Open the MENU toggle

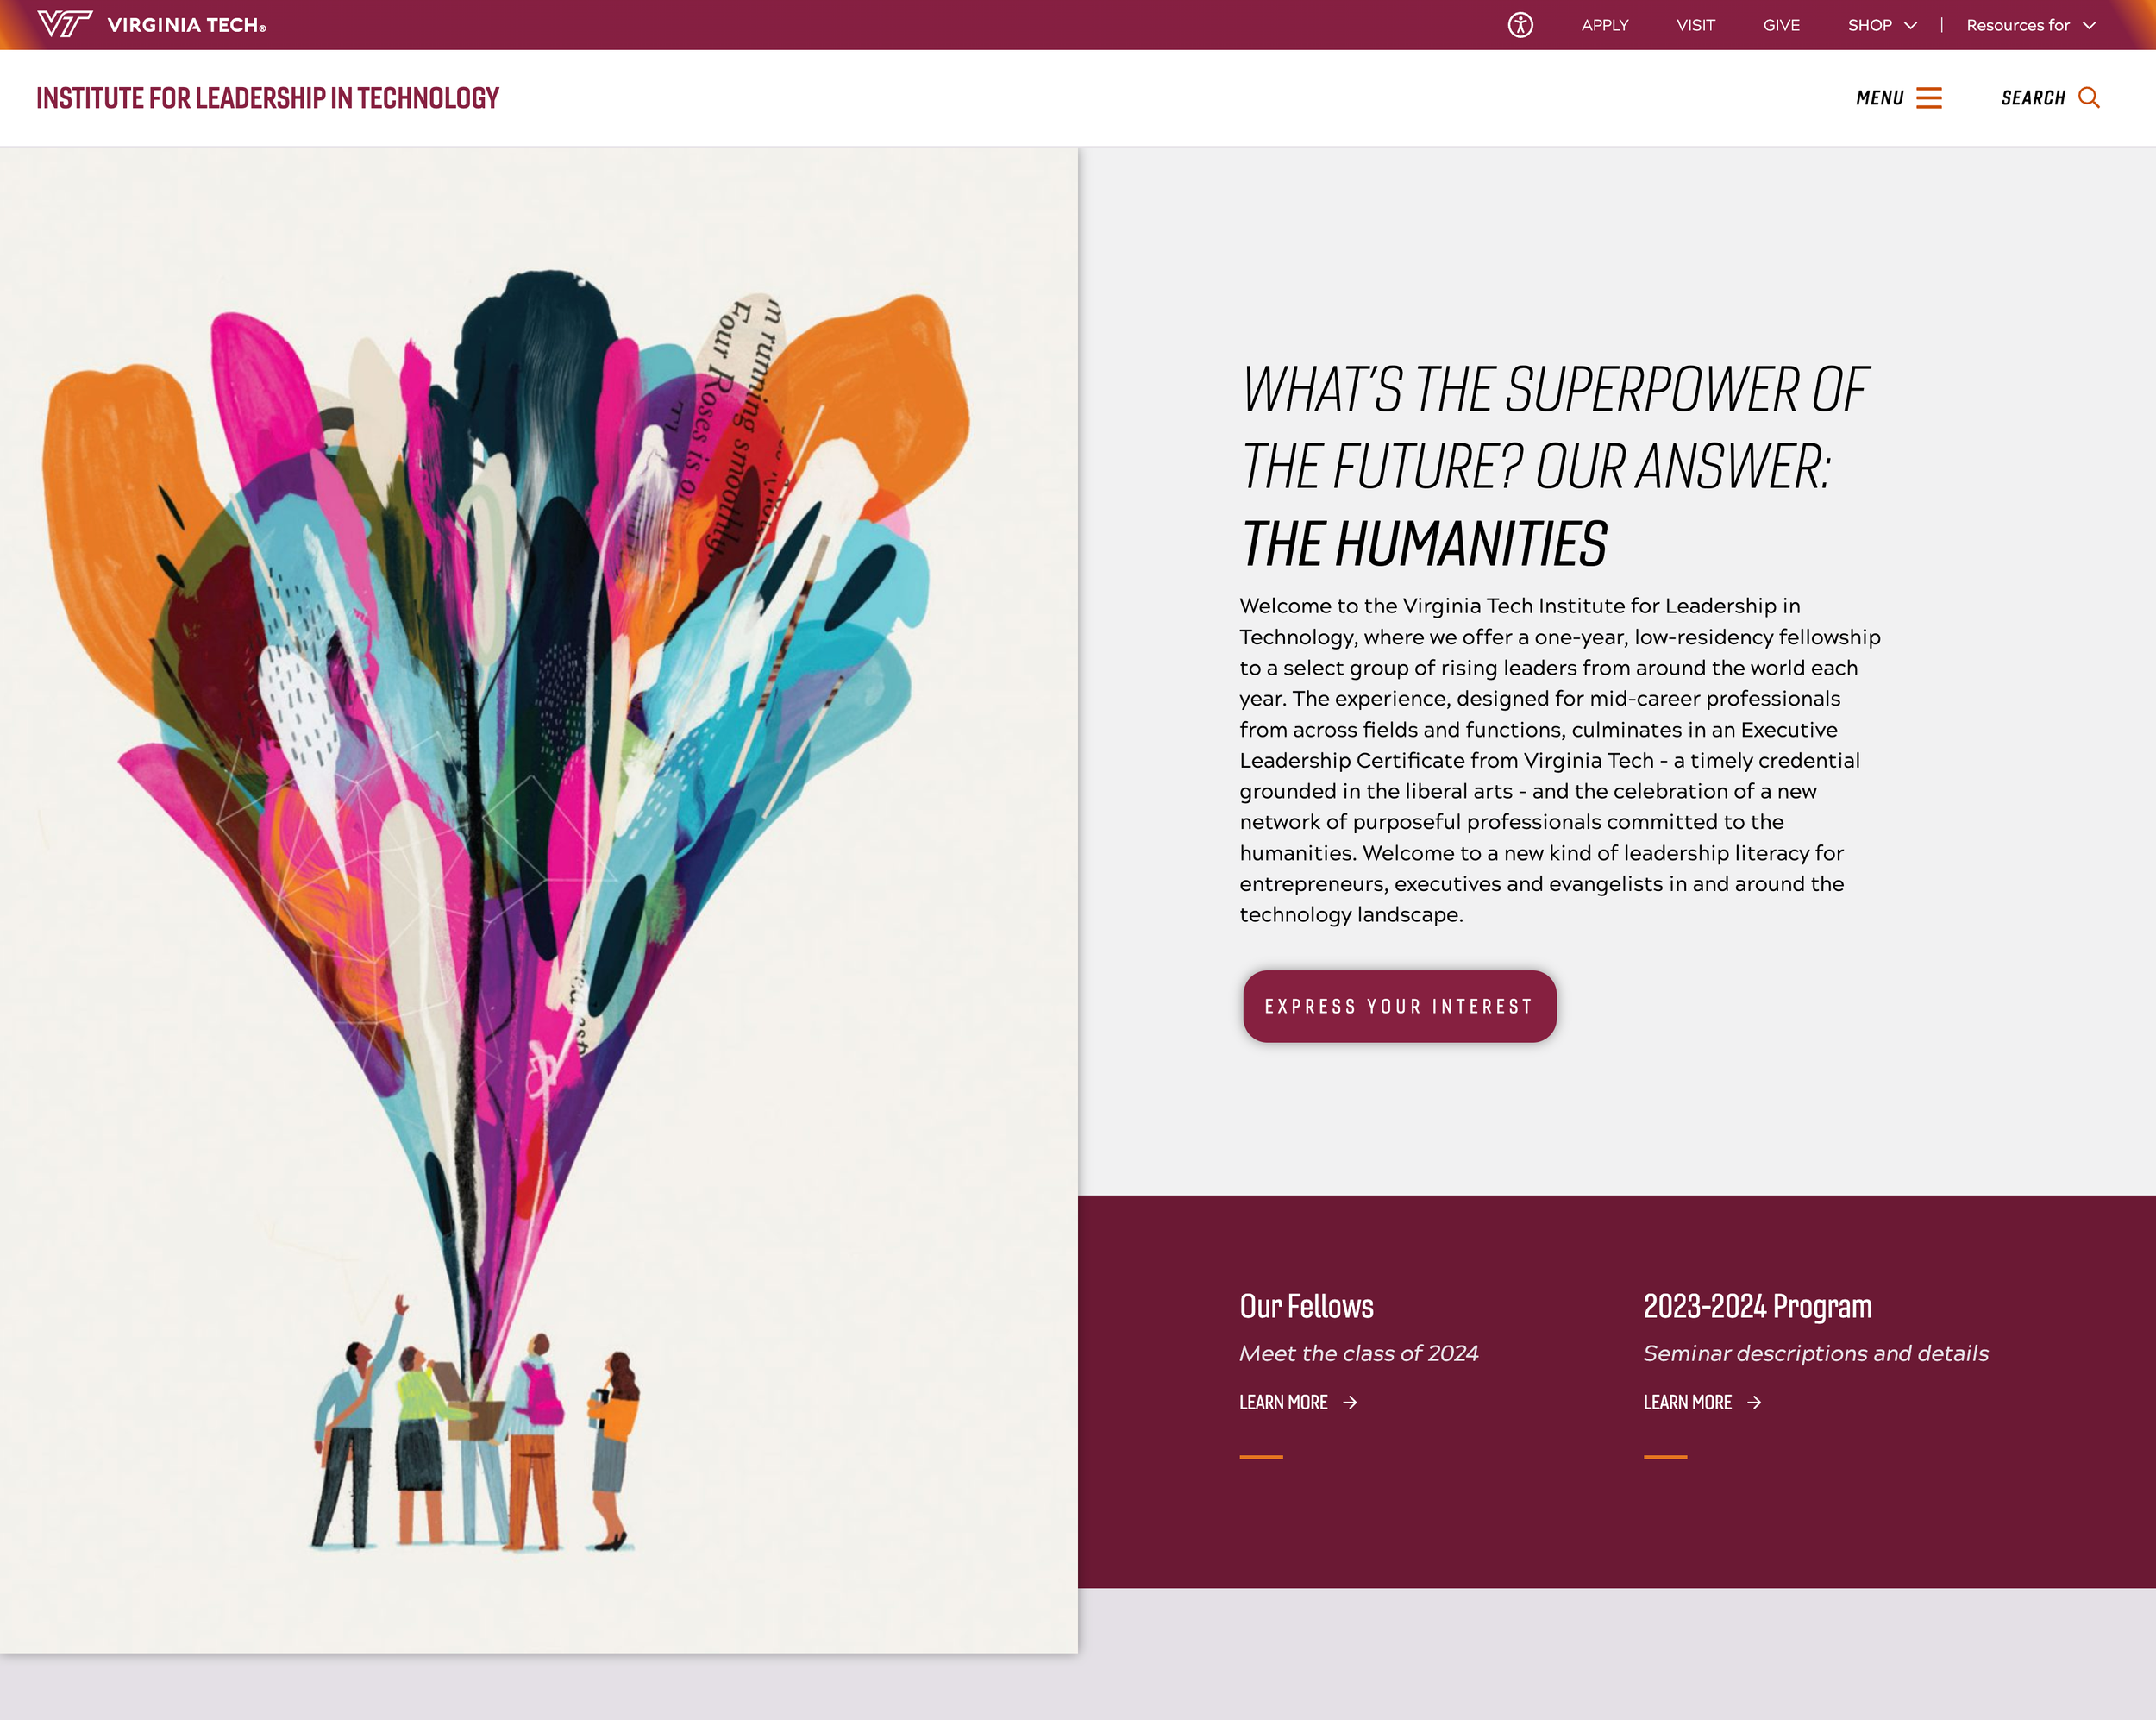point(1880,98)
